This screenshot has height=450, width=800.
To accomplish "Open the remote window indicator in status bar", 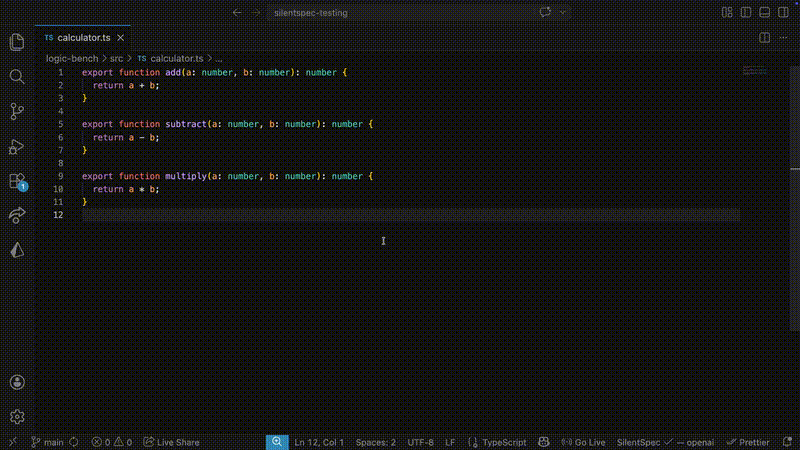I will pyautogui.click(x=13, y=442).
